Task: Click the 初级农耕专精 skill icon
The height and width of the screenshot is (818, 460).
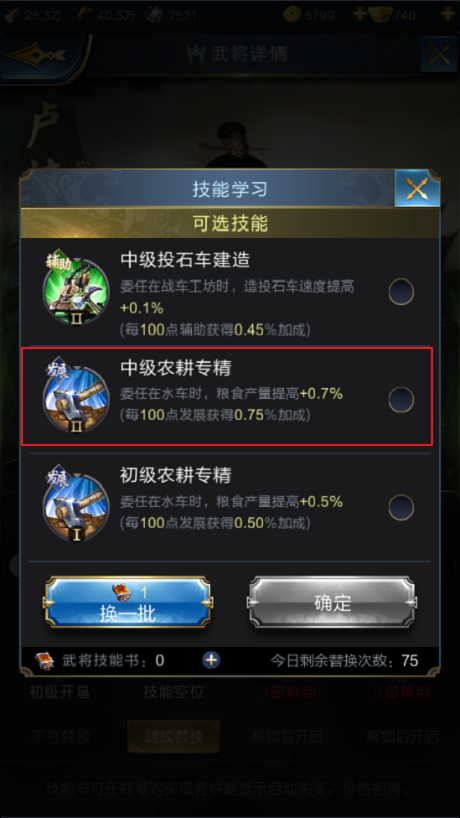Action: 76,507
